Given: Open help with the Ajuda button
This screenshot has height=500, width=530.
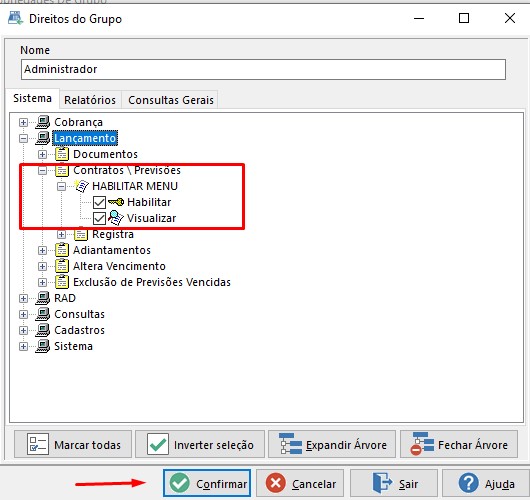Looking at the screenshot, I should point(486,483).
